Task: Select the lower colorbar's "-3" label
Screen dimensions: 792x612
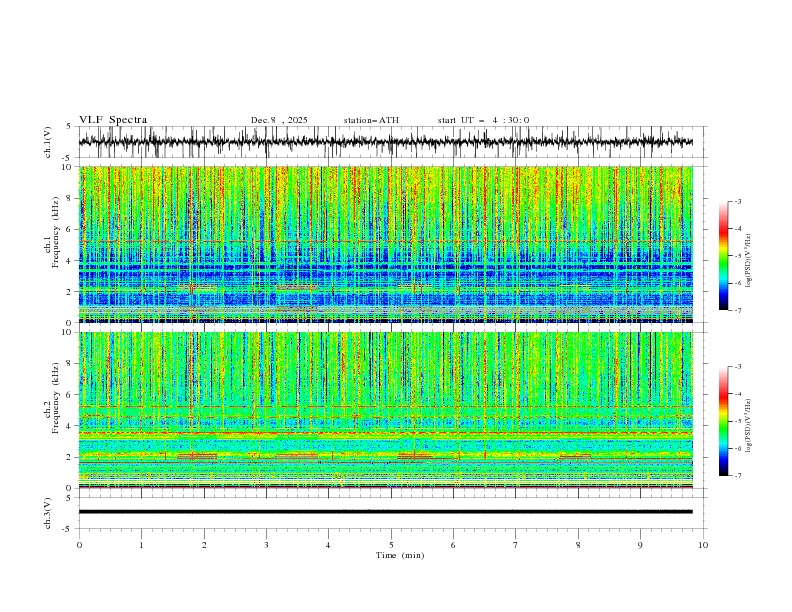Action: pyautogui.click(x=737, y=367)
